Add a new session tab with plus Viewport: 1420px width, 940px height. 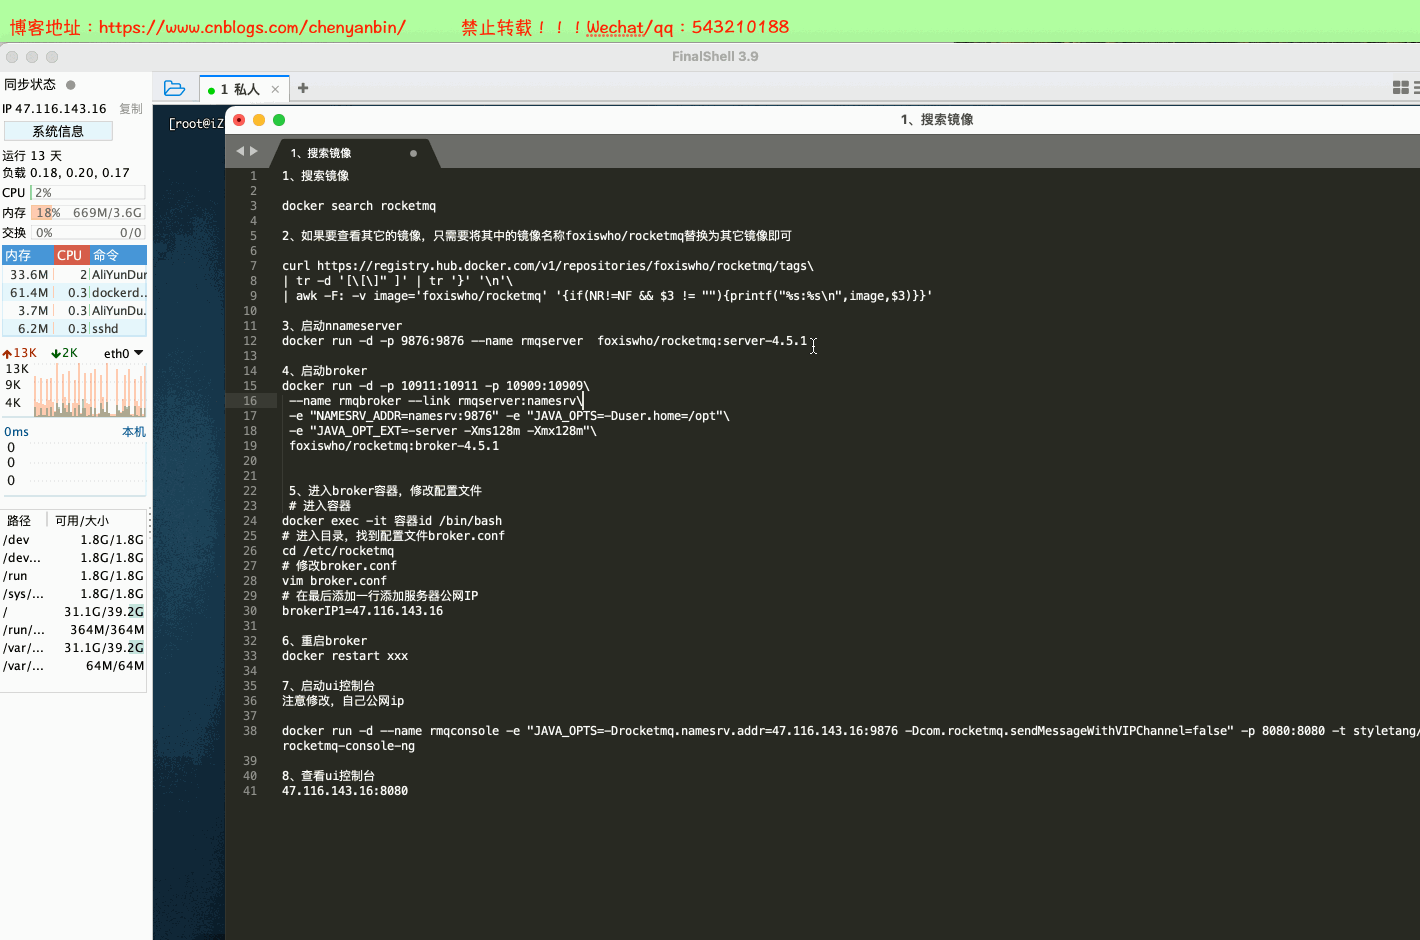[x=303, y=88]
